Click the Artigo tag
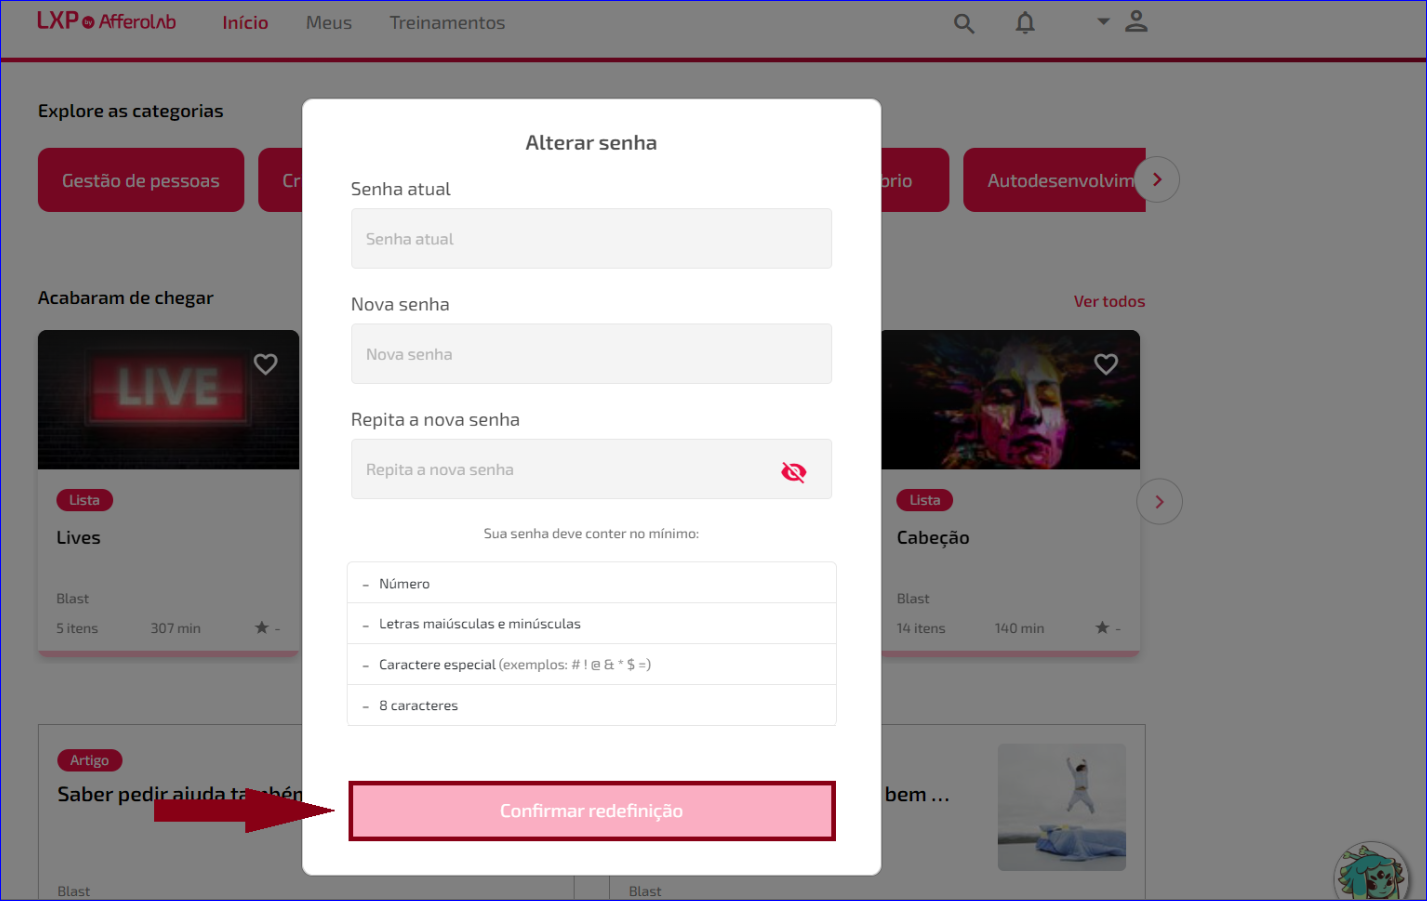The height and width of the screenshot is (901, 1427). click(90, 760)
